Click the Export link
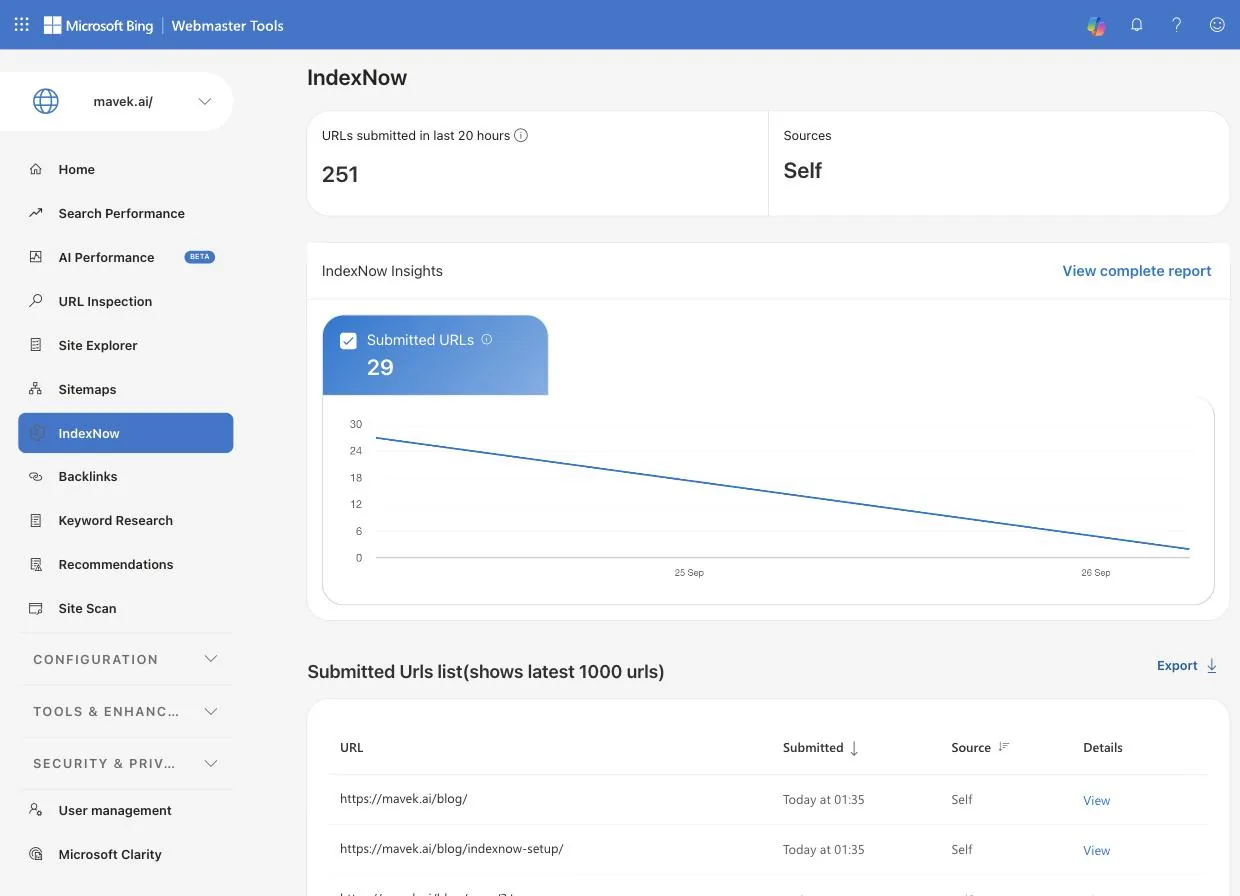This screenshot has width=1240, height=896. [x=1177, y=666]
